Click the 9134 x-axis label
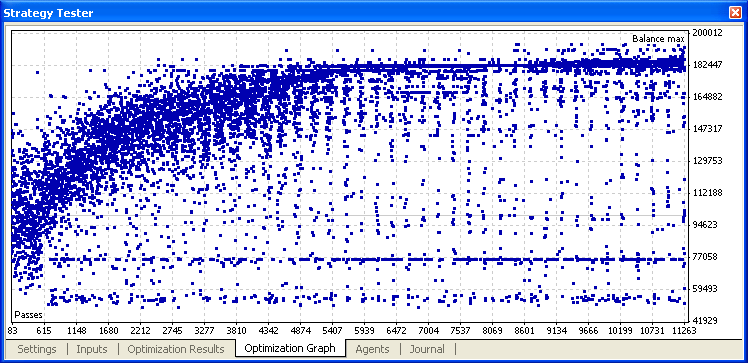 556,331
